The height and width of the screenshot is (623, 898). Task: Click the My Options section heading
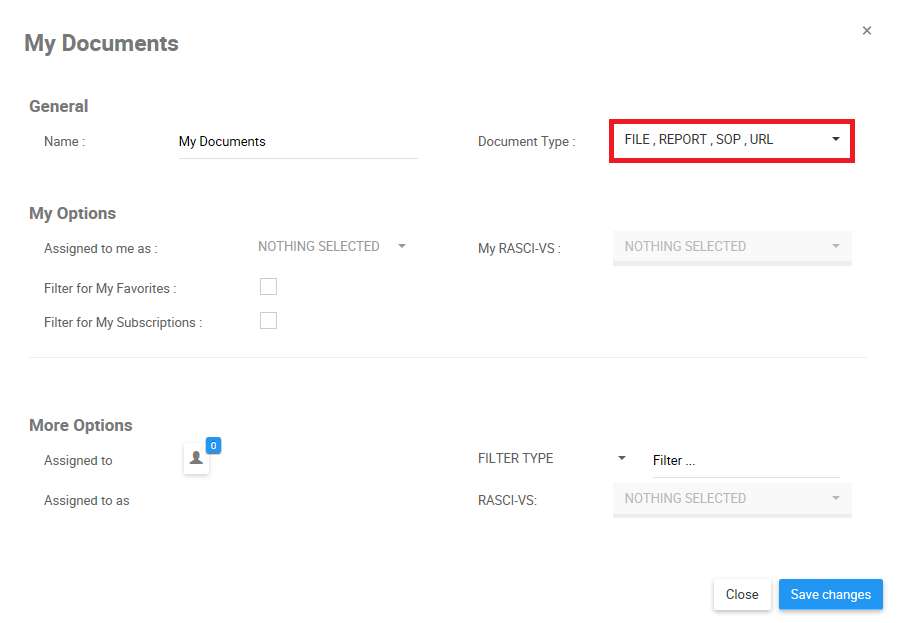[73, 213]
